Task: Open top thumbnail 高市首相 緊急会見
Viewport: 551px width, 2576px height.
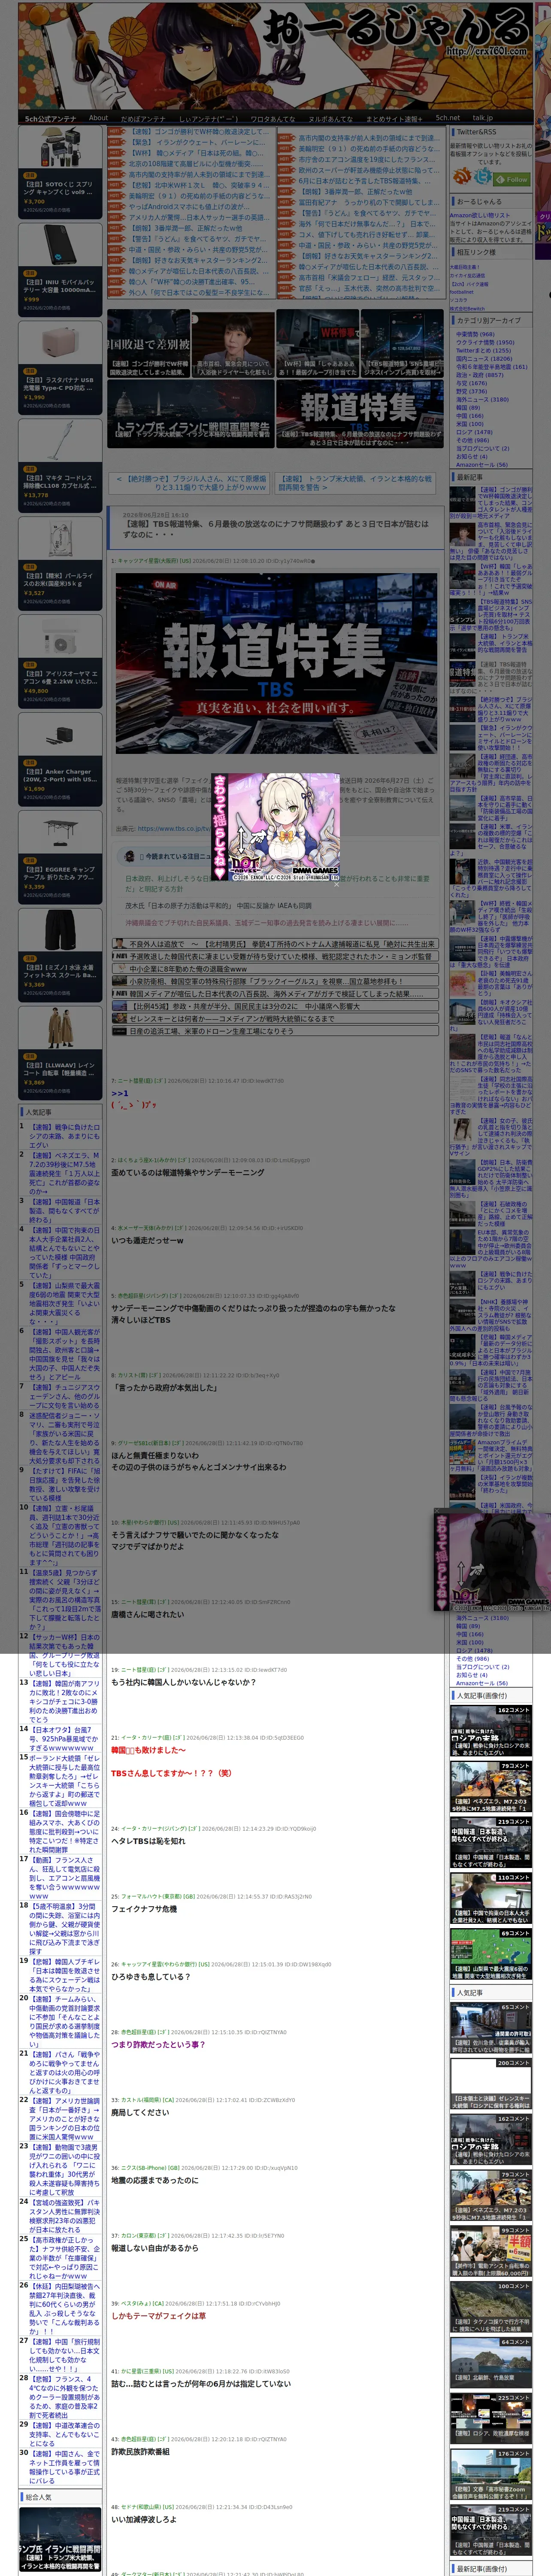Action: (x=233, y=343)
